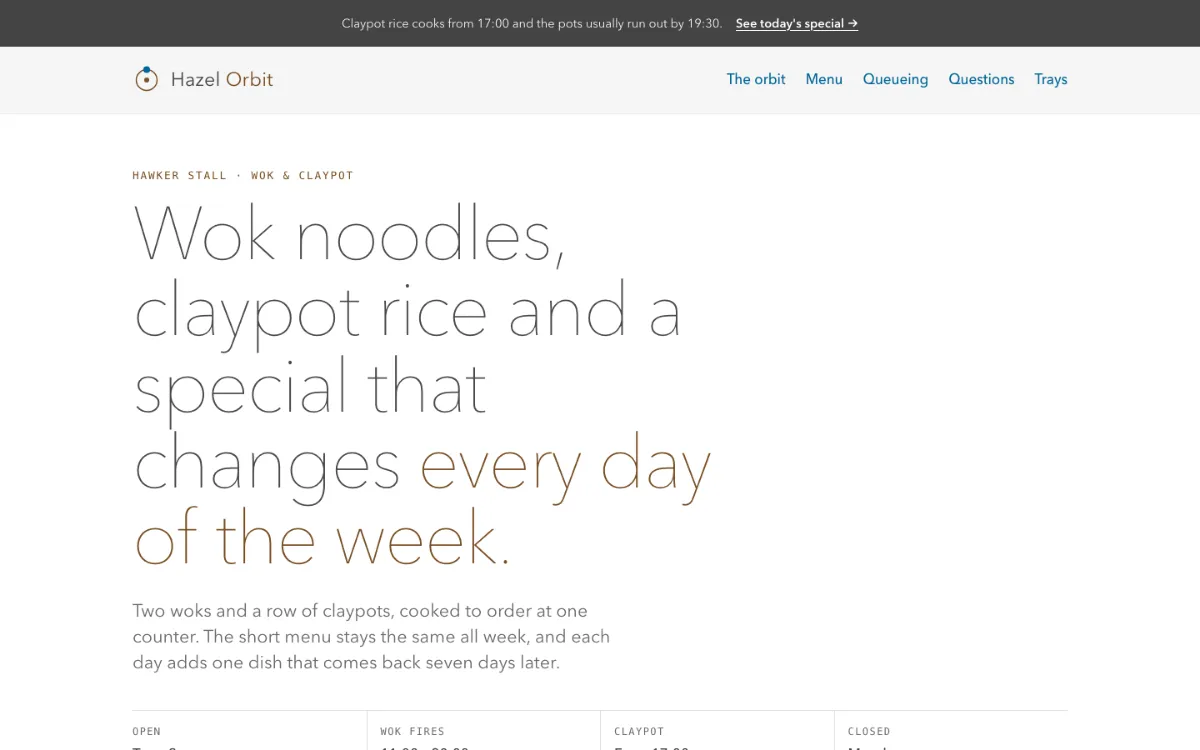
Task: Click the WOK FIRES column label
Action: coord(412,731)
